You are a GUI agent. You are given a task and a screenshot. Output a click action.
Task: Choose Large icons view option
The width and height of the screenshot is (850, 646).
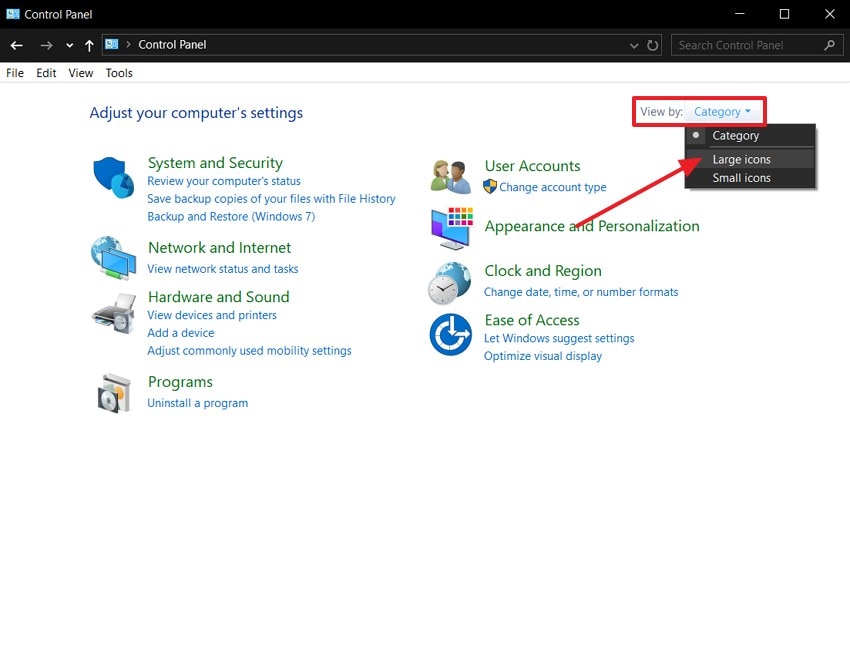pyautogui.click(x=750, y=159)
